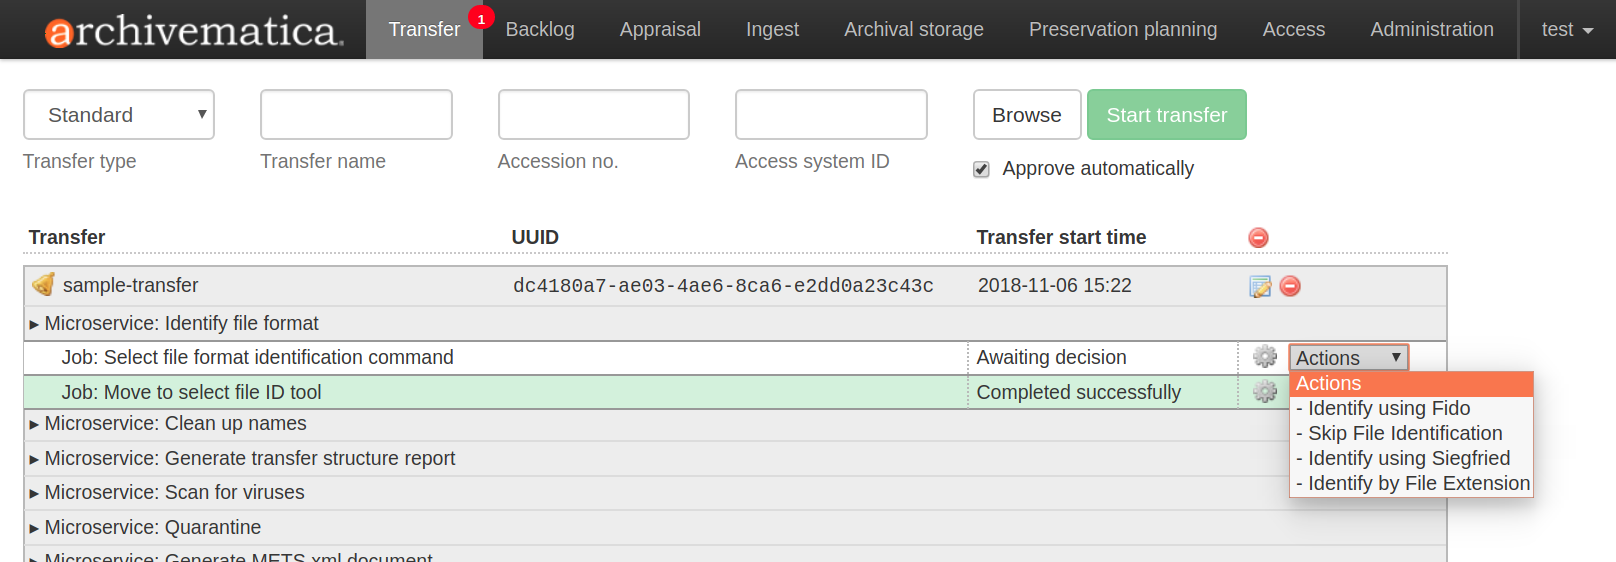Viewport: 1616px width, 562px height.
Task: Click gear icon for Move to select job
Action: click(x=1265, y=392)
